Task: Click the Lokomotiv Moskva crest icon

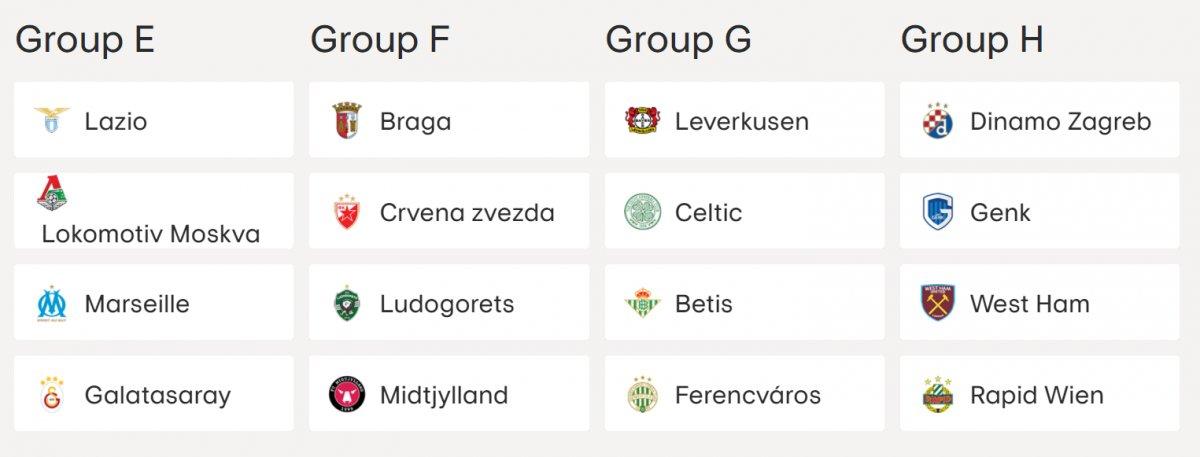Action: click(x=52, y=193)
